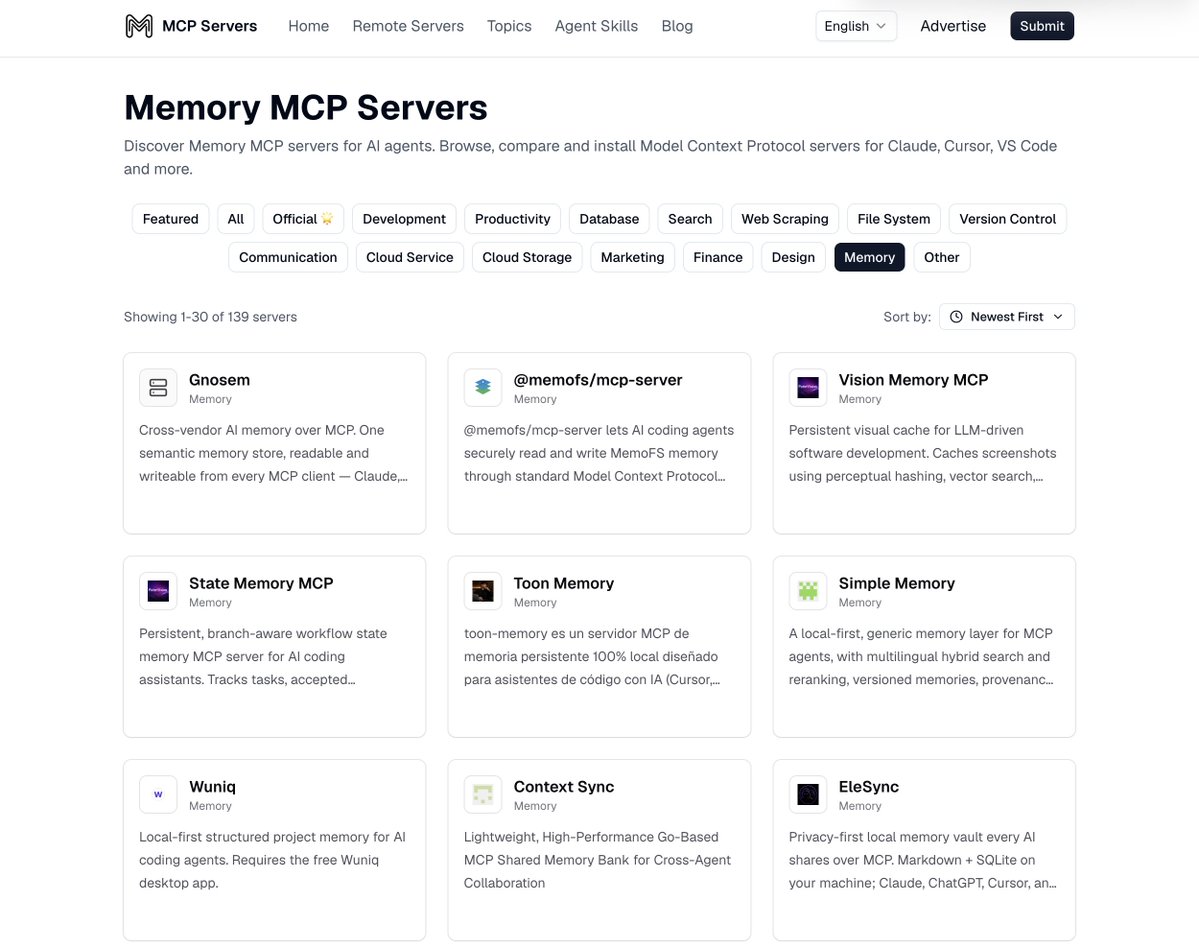Click the Memory tag under Context Sync

(x=535, y=806)
